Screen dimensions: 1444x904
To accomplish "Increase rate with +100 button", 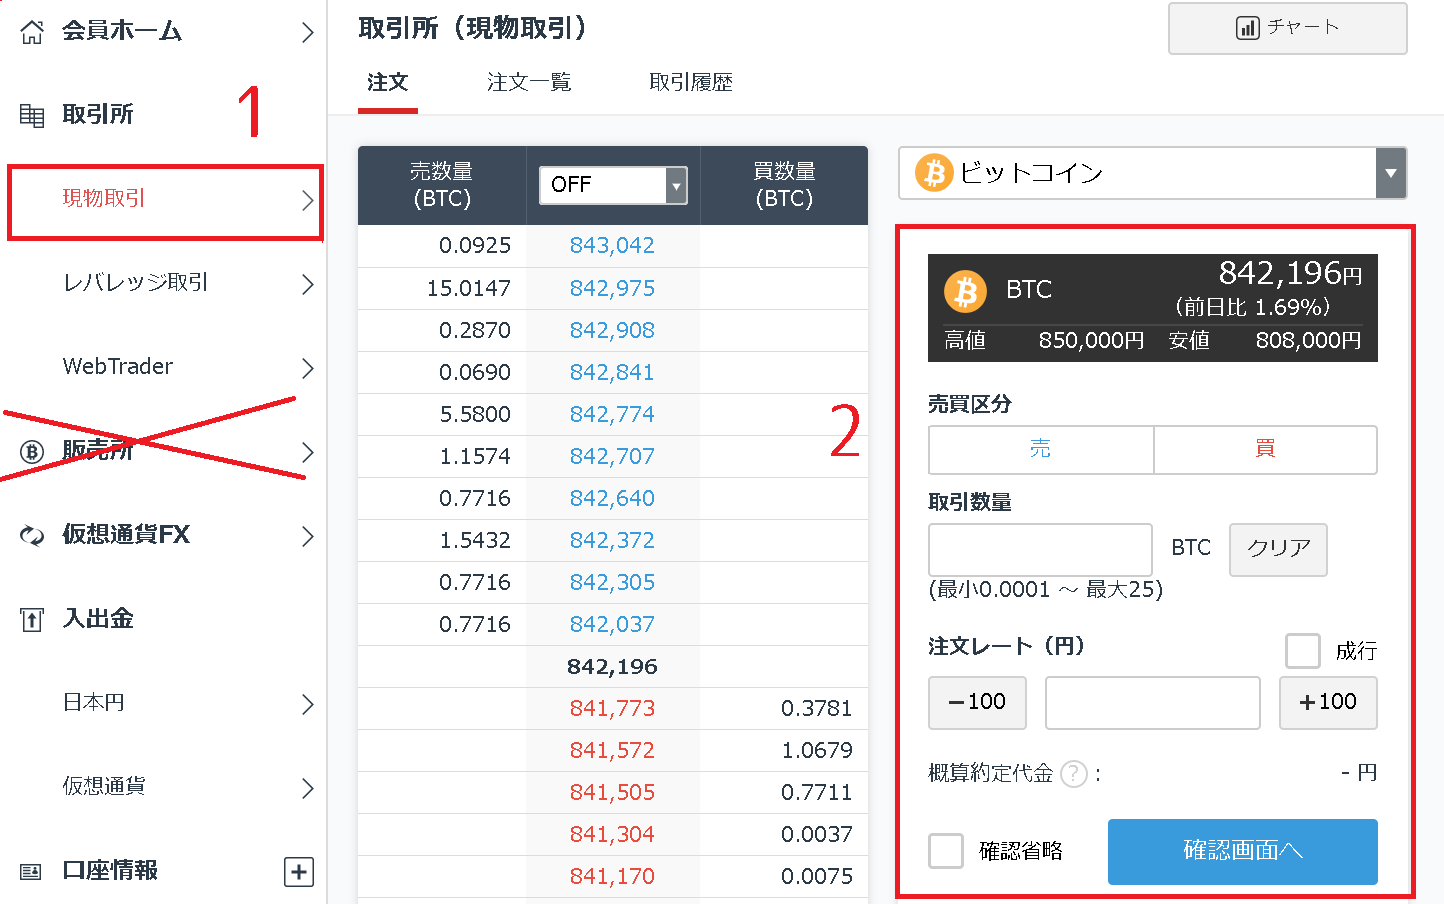I will click(1328, 703).
